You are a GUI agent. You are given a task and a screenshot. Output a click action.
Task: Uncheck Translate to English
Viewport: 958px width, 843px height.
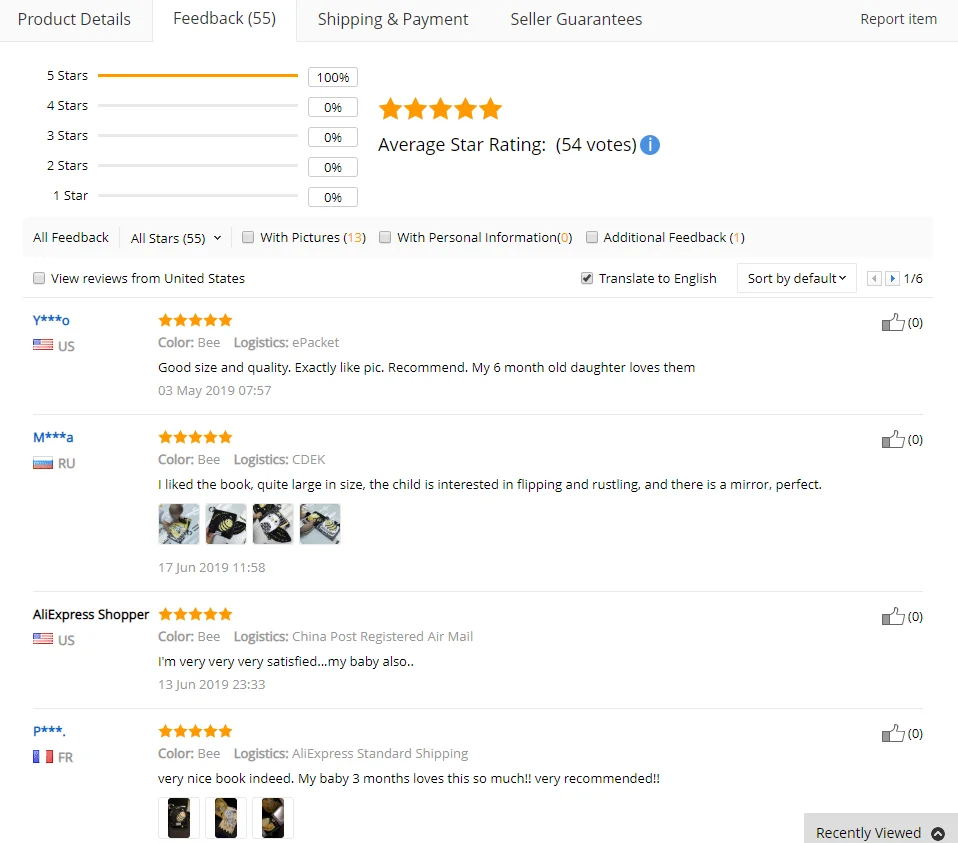pyautogui.click(x=587, y=278)
